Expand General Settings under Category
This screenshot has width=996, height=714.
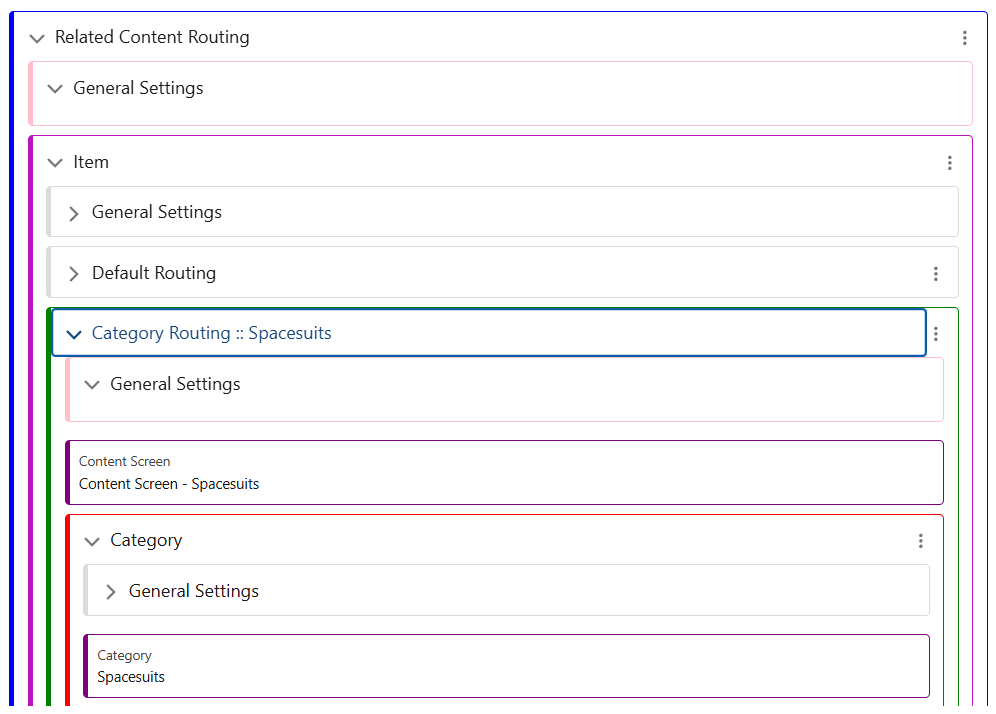pos(111,592)
